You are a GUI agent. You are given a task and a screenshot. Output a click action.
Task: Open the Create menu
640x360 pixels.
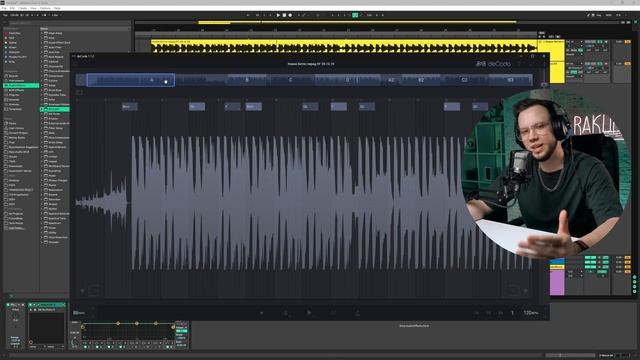pos(22,8)
